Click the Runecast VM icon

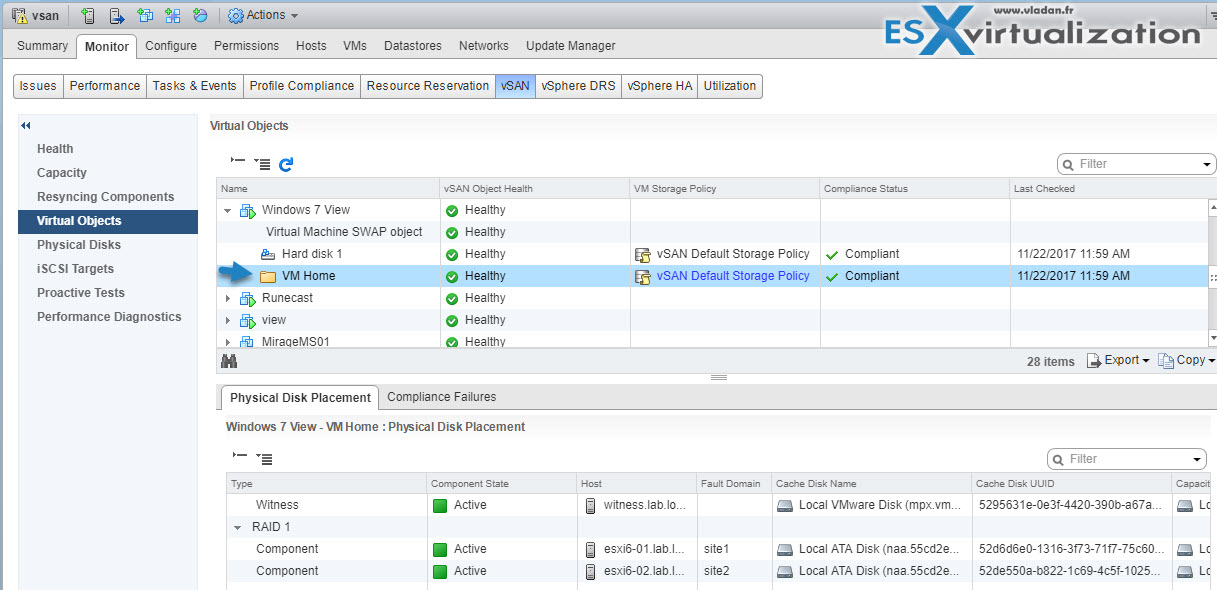pos(248,298)
